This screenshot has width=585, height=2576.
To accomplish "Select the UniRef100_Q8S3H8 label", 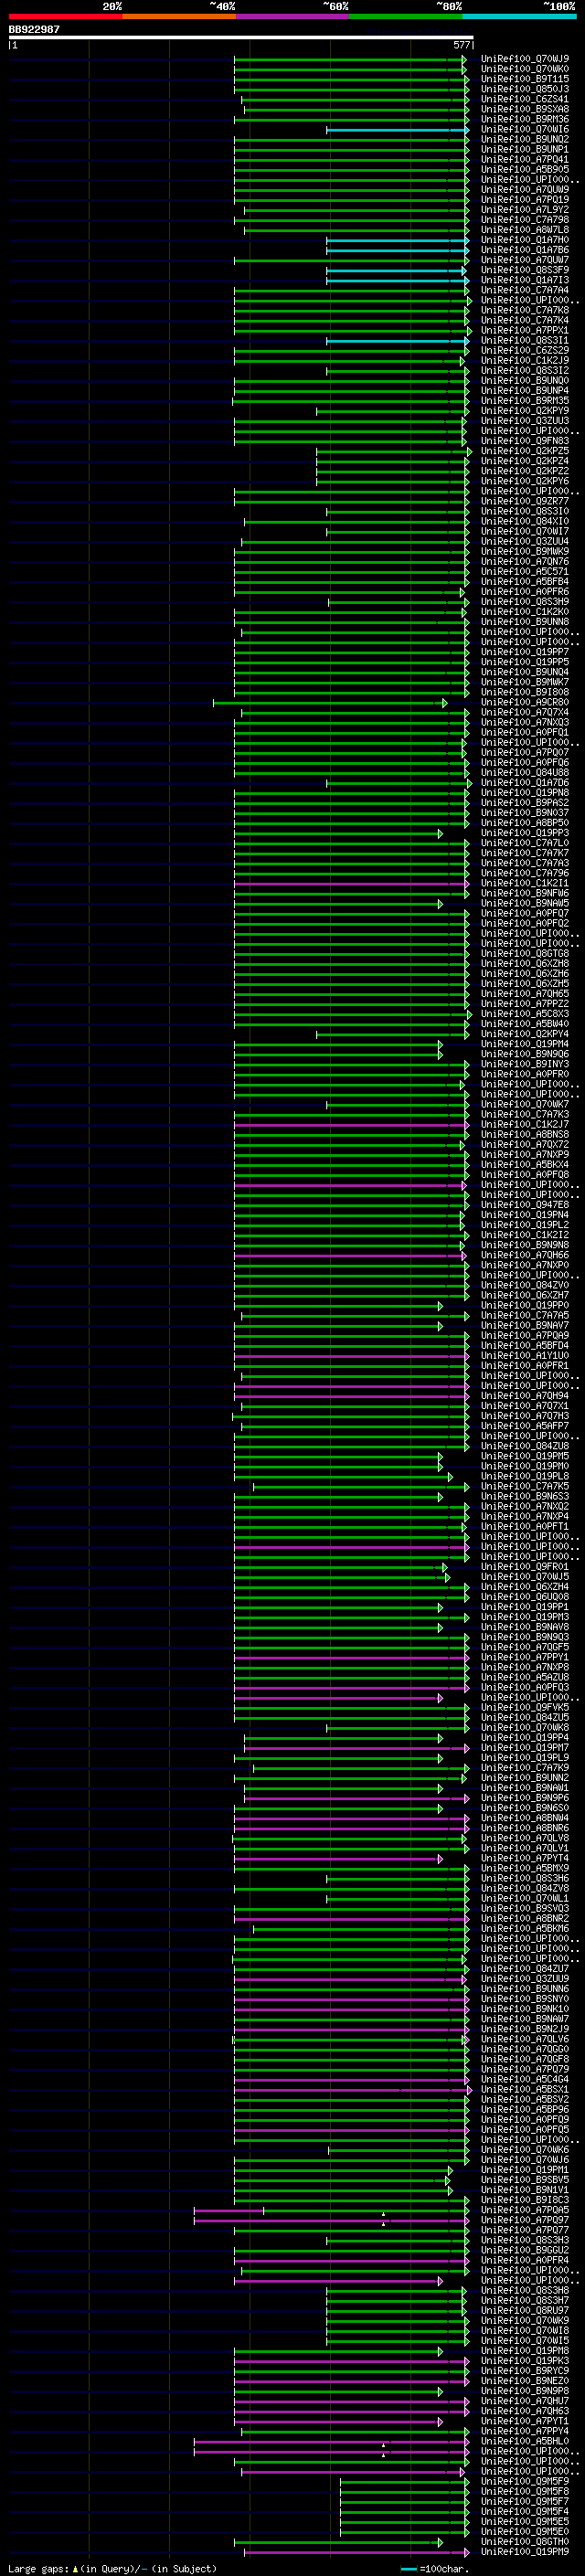I will [525, 2290].
